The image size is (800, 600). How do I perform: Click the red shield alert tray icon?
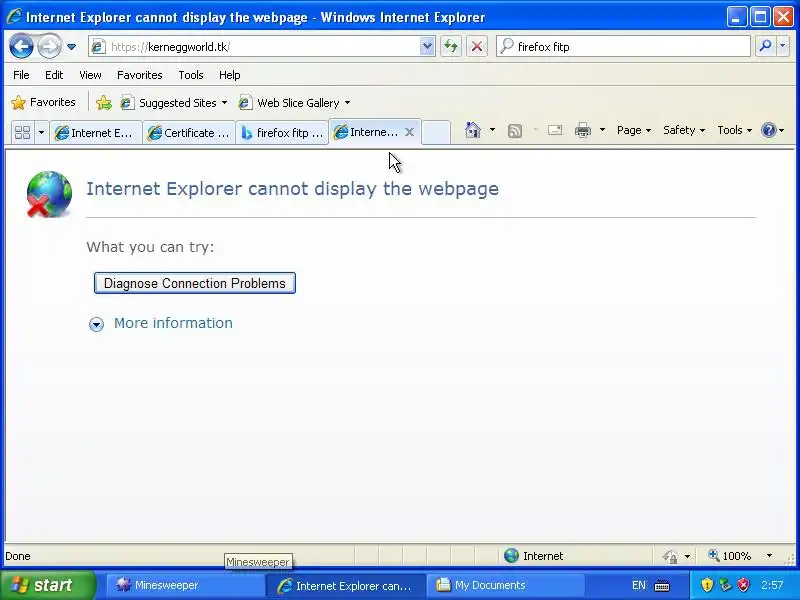click(x=744, y=585)
